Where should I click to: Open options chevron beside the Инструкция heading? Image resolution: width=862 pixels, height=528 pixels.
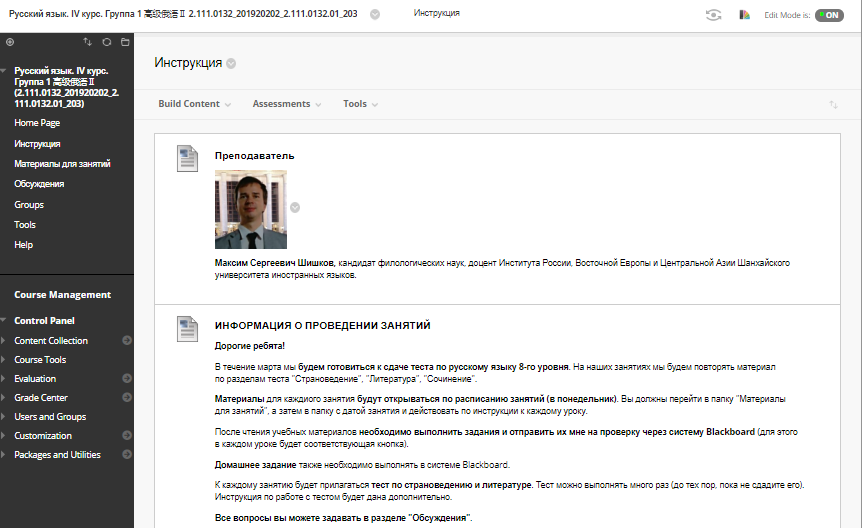tap(231, 63)
